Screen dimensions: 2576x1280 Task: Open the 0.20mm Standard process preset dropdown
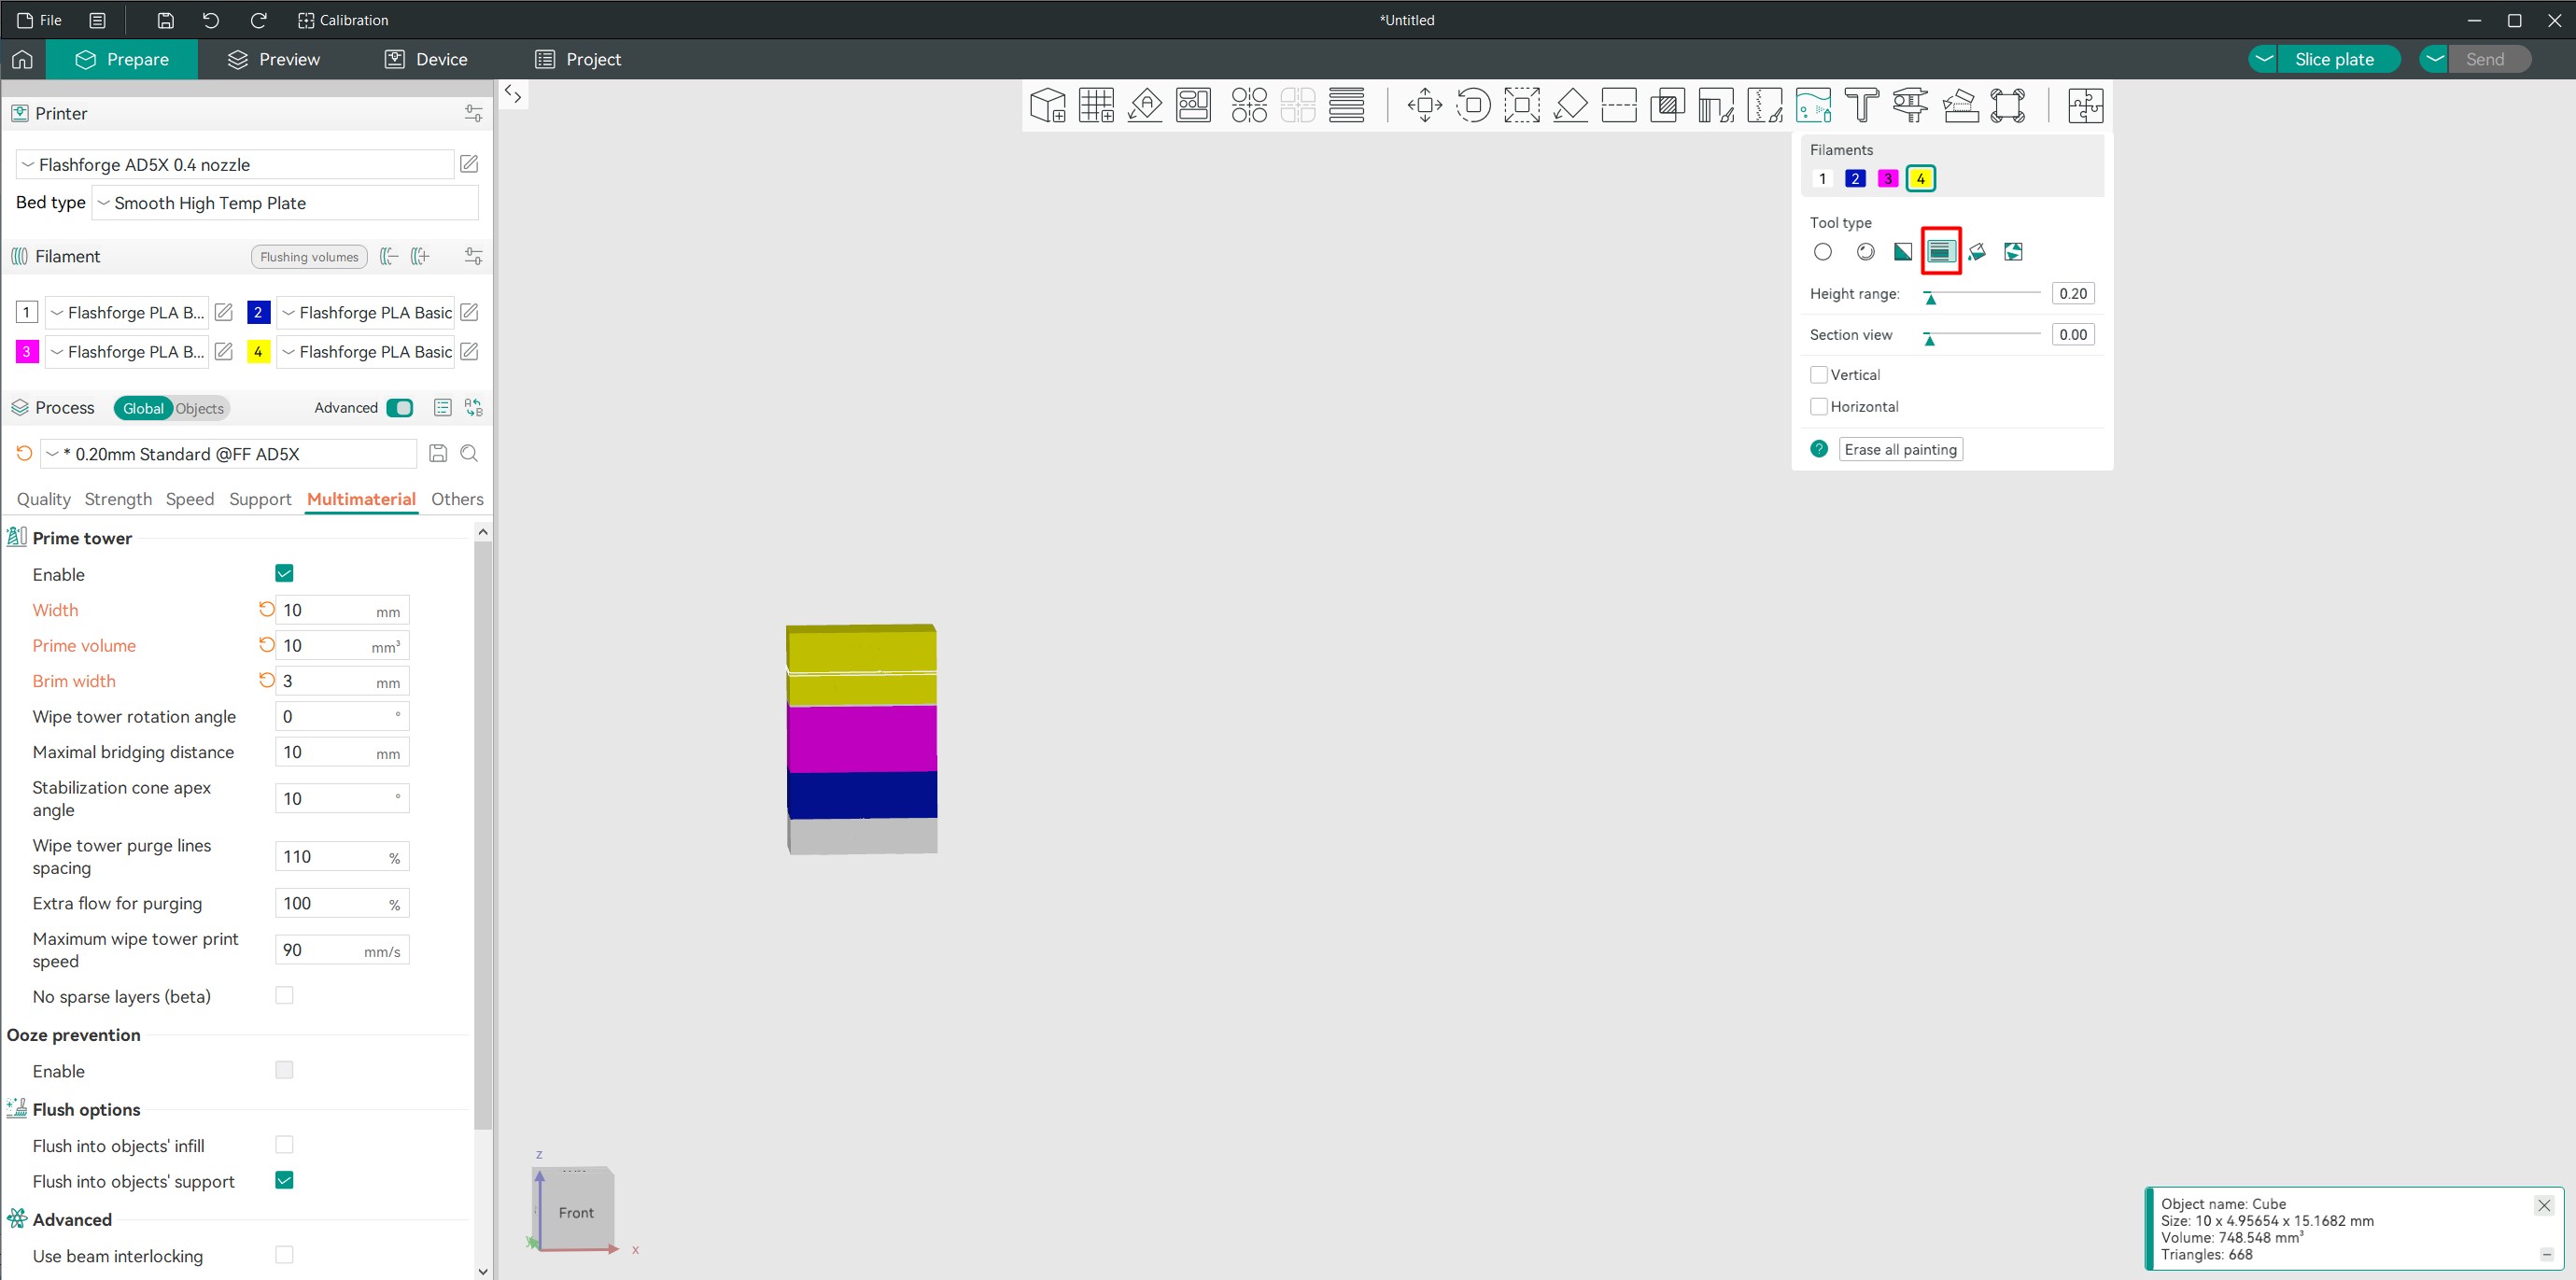(228, 454)
